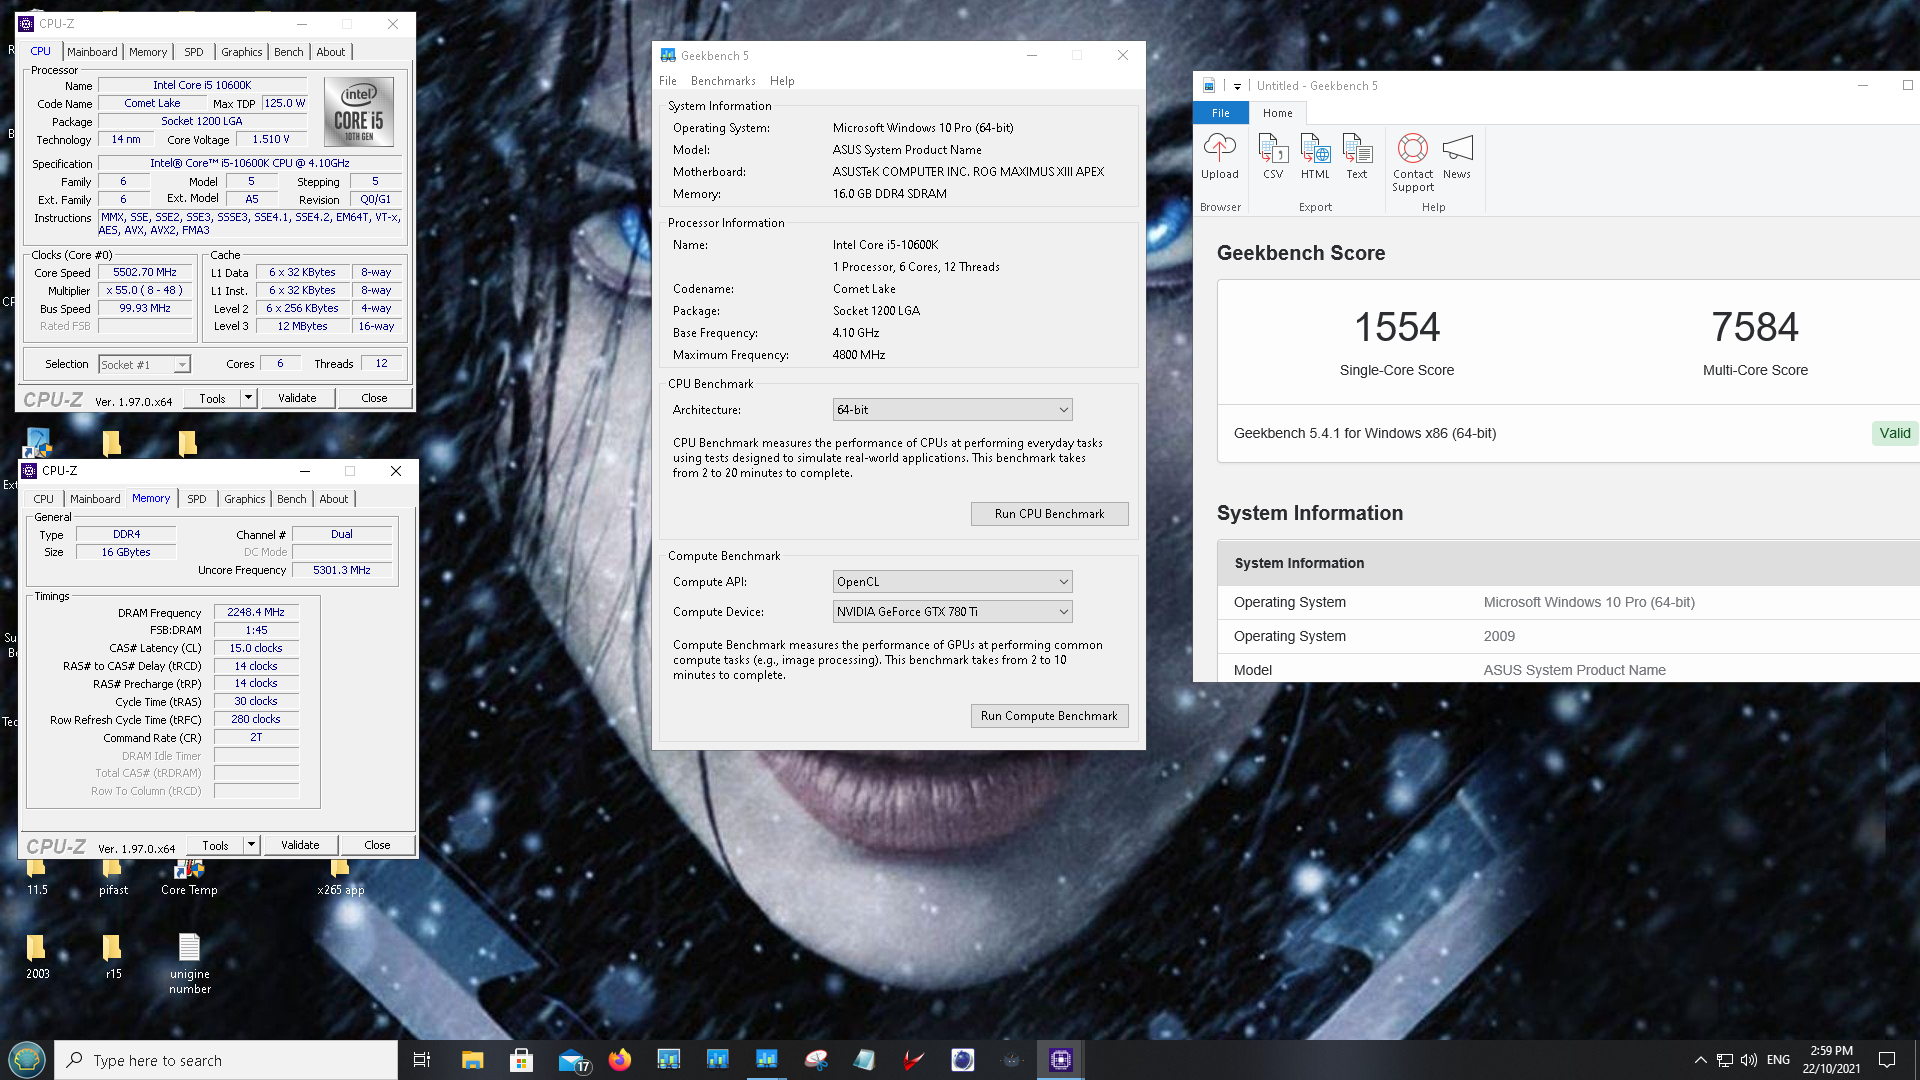1920x1080 pixels.
Task: Click the taskbar clock showing 2:59 PM
Action: 1832,1060
